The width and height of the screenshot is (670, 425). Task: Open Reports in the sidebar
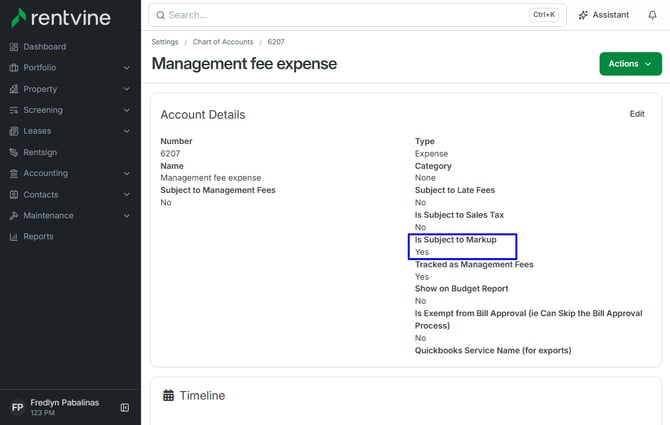pyautogui.click(x=38, y=237)
